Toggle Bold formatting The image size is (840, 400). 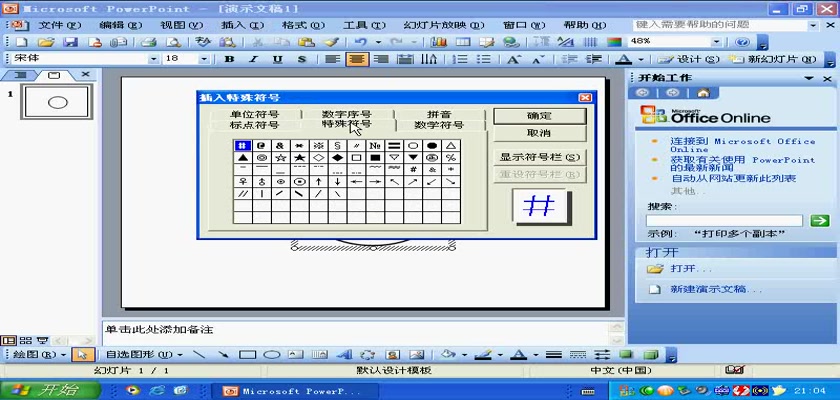coord(229,59)
